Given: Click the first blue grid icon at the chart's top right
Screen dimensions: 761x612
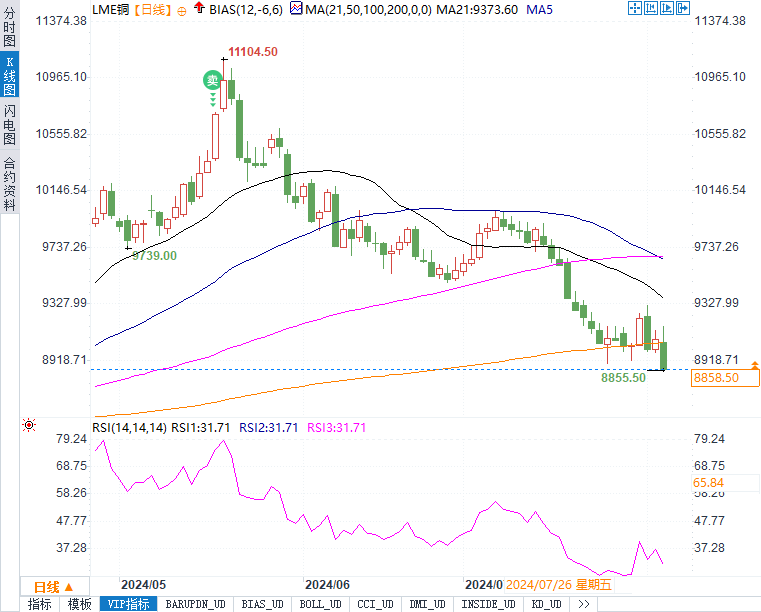Looking at the screenshot, I should pos(635,8).
